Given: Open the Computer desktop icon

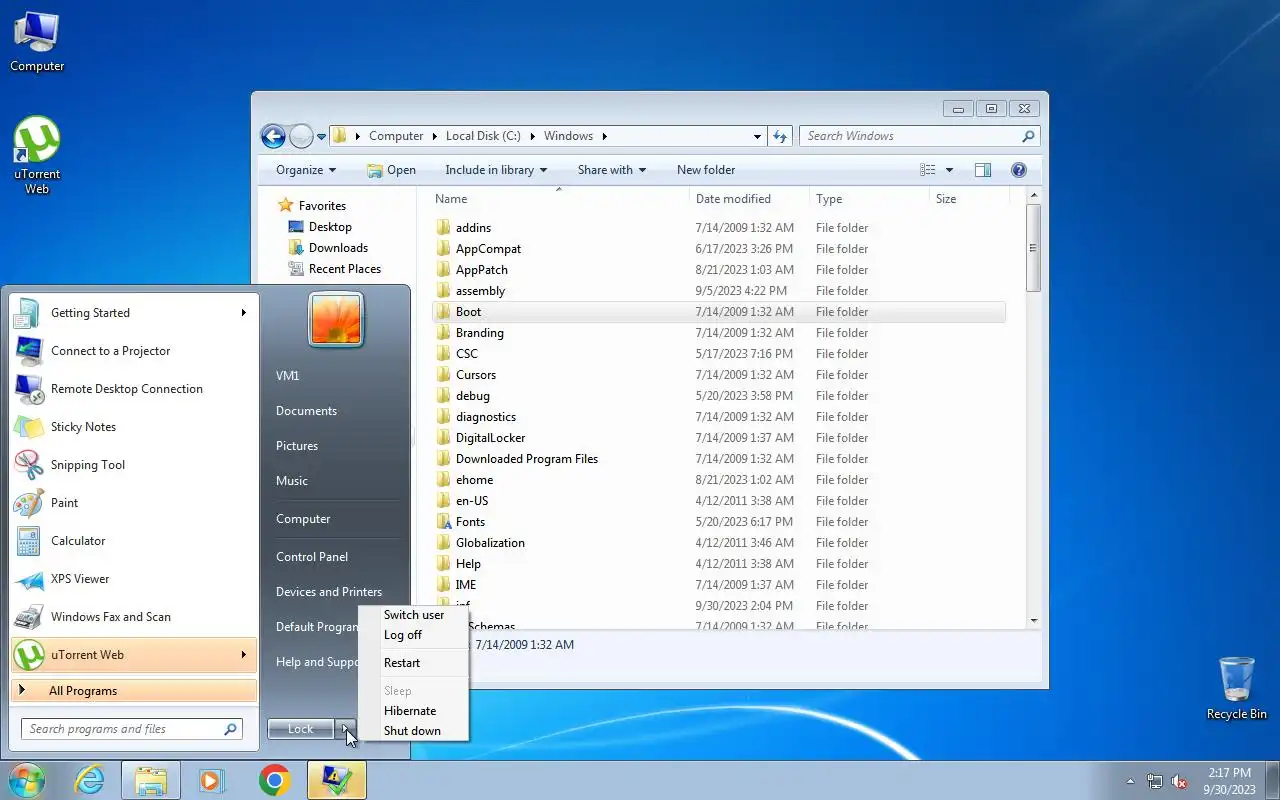Looking at the screenshot, I should [37, 42].
